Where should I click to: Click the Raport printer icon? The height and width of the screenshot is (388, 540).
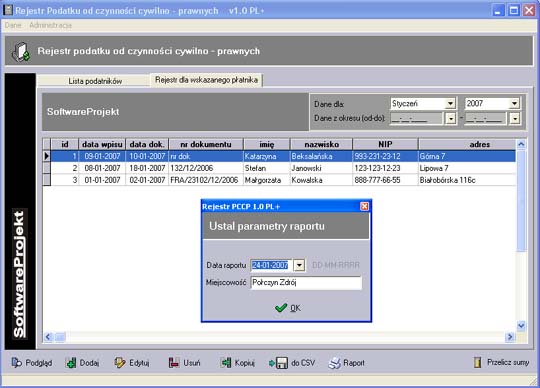coord(334,363)
